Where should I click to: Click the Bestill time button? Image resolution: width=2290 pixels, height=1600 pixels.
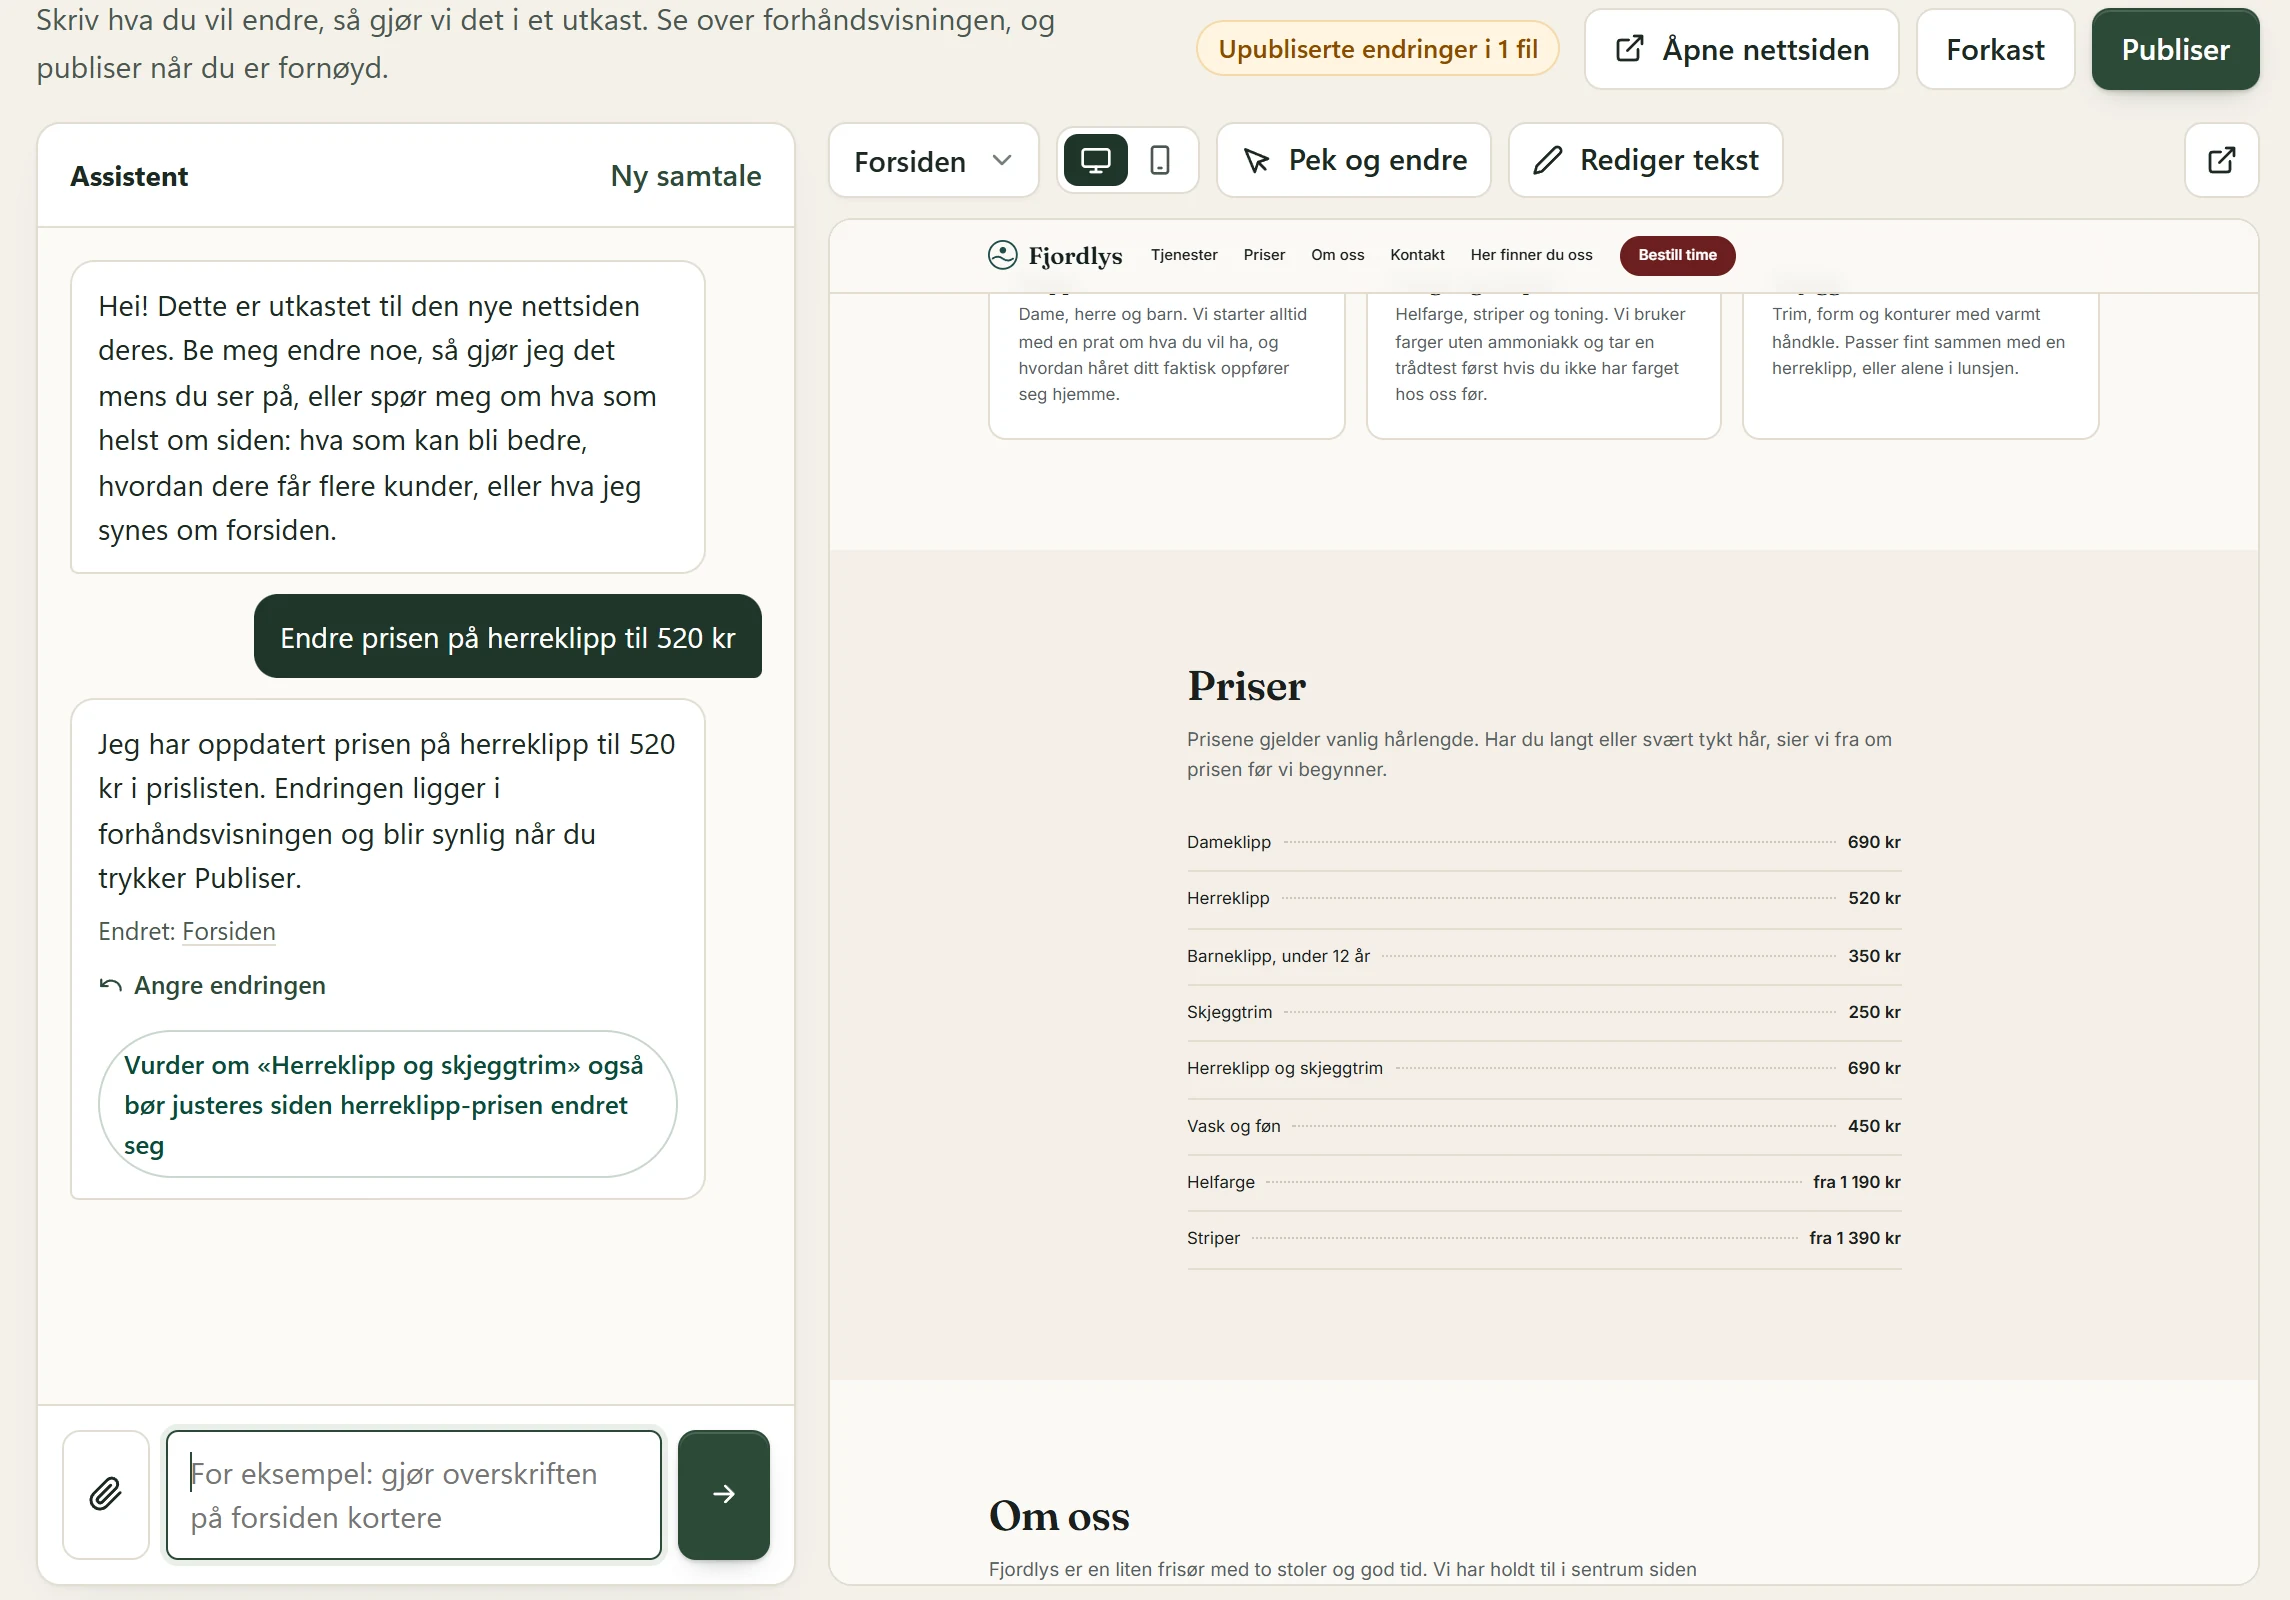pos(1677,255)
